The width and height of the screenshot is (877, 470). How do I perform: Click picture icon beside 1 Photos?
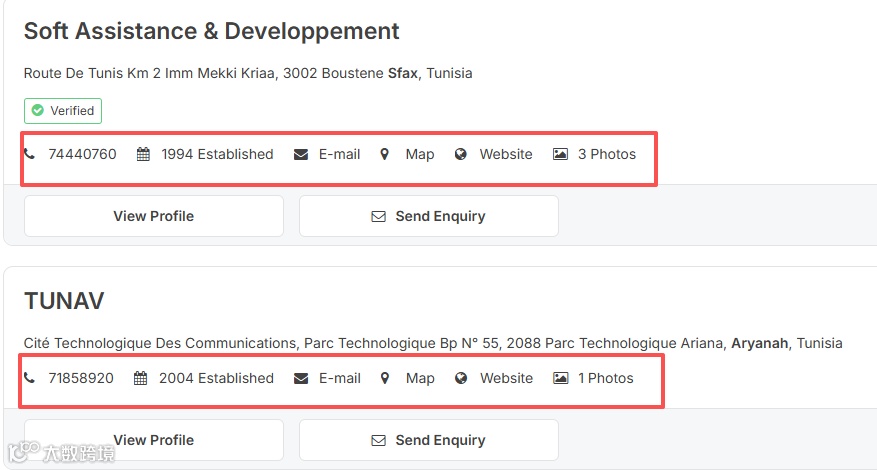[x=560, y=378]
